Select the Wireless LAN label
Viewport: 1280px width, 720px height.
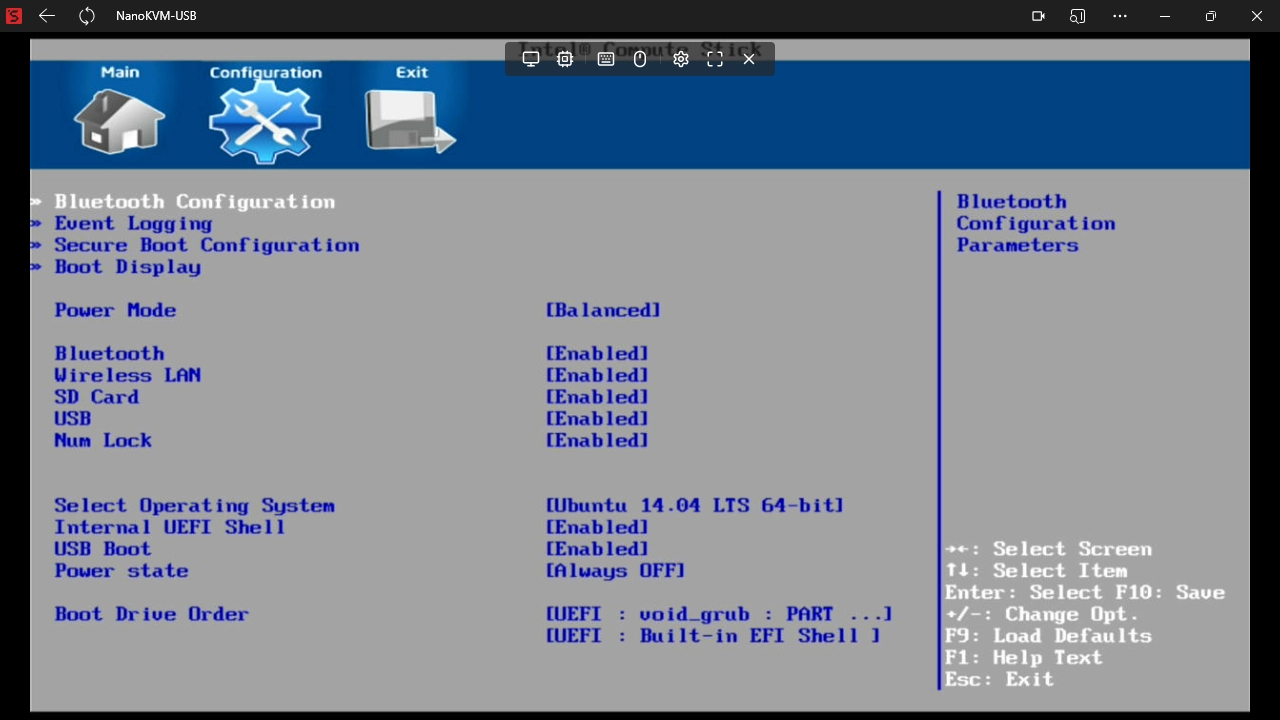point(127,375)
